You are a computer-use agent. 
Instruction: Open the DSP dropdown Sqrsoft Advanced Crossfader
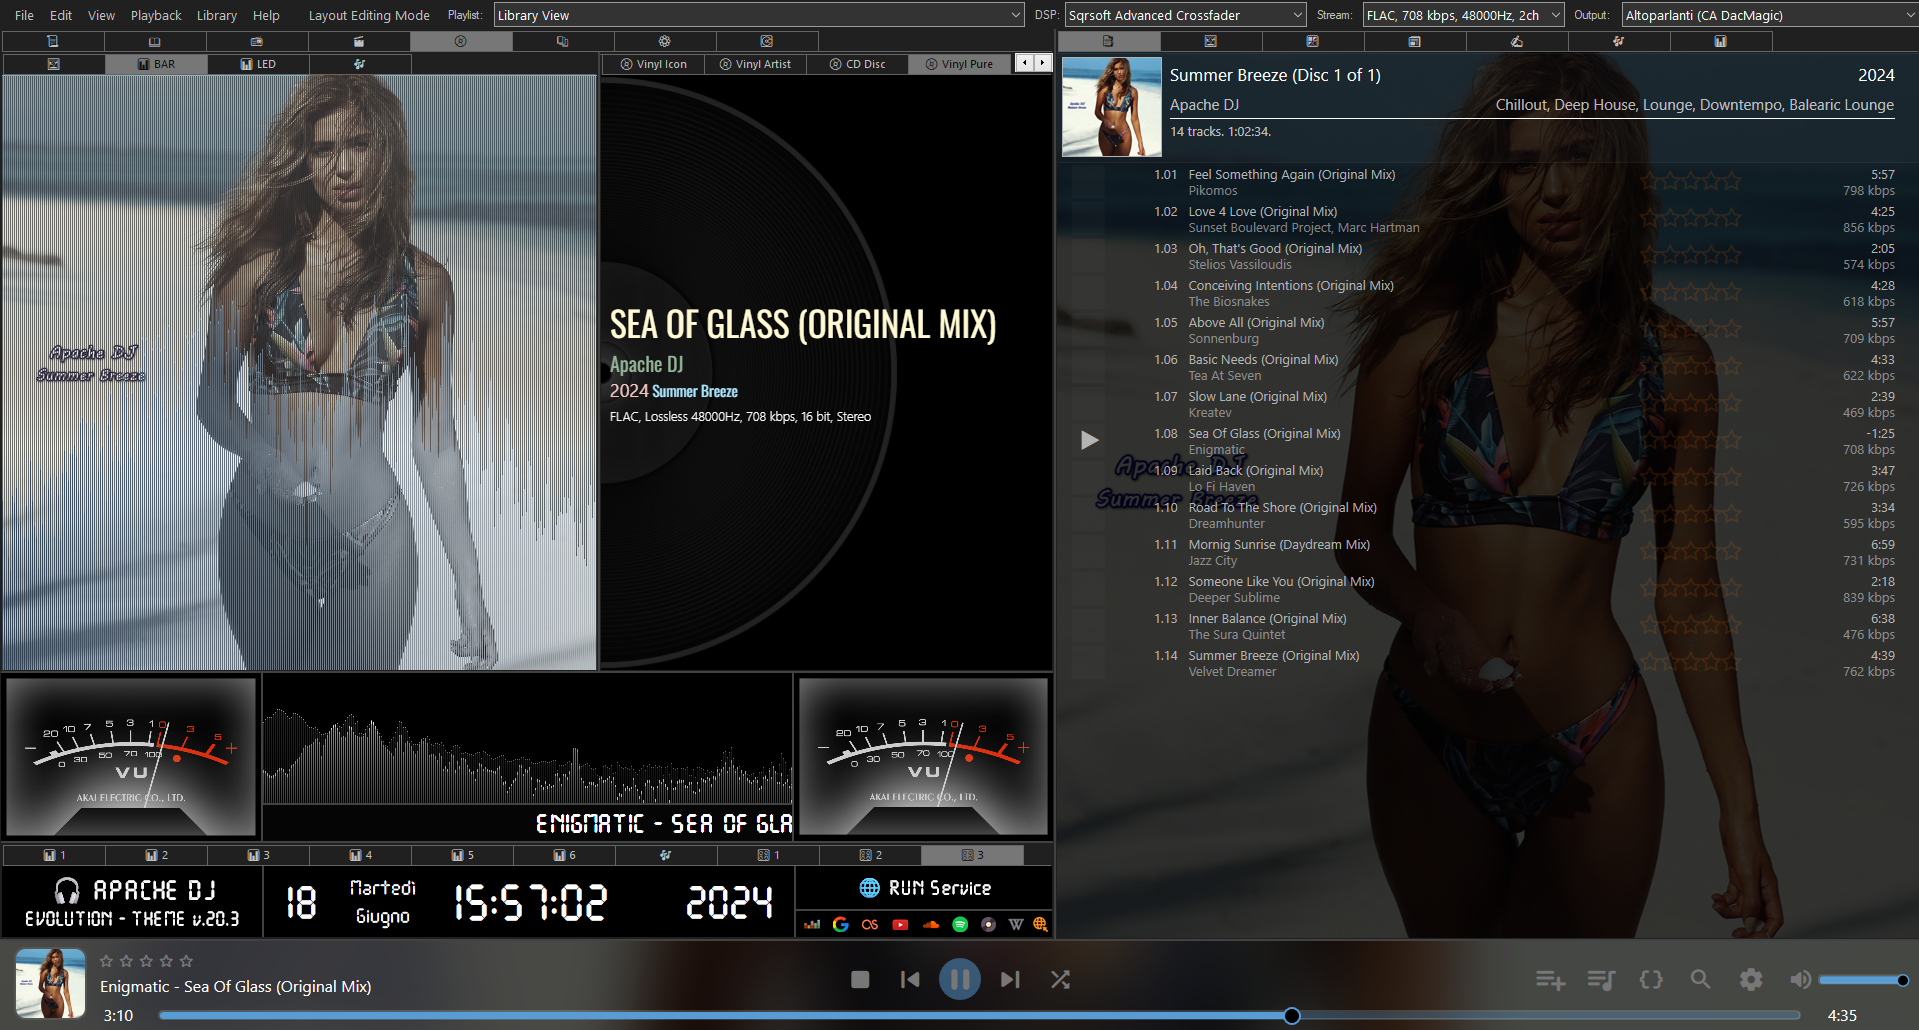tap(1186, 15)
